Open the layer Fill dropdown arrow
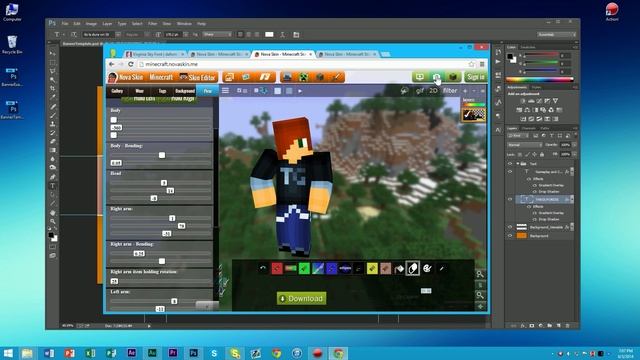Image resolution: width=640 pixels, height=360 pixels. pos(574,154)
